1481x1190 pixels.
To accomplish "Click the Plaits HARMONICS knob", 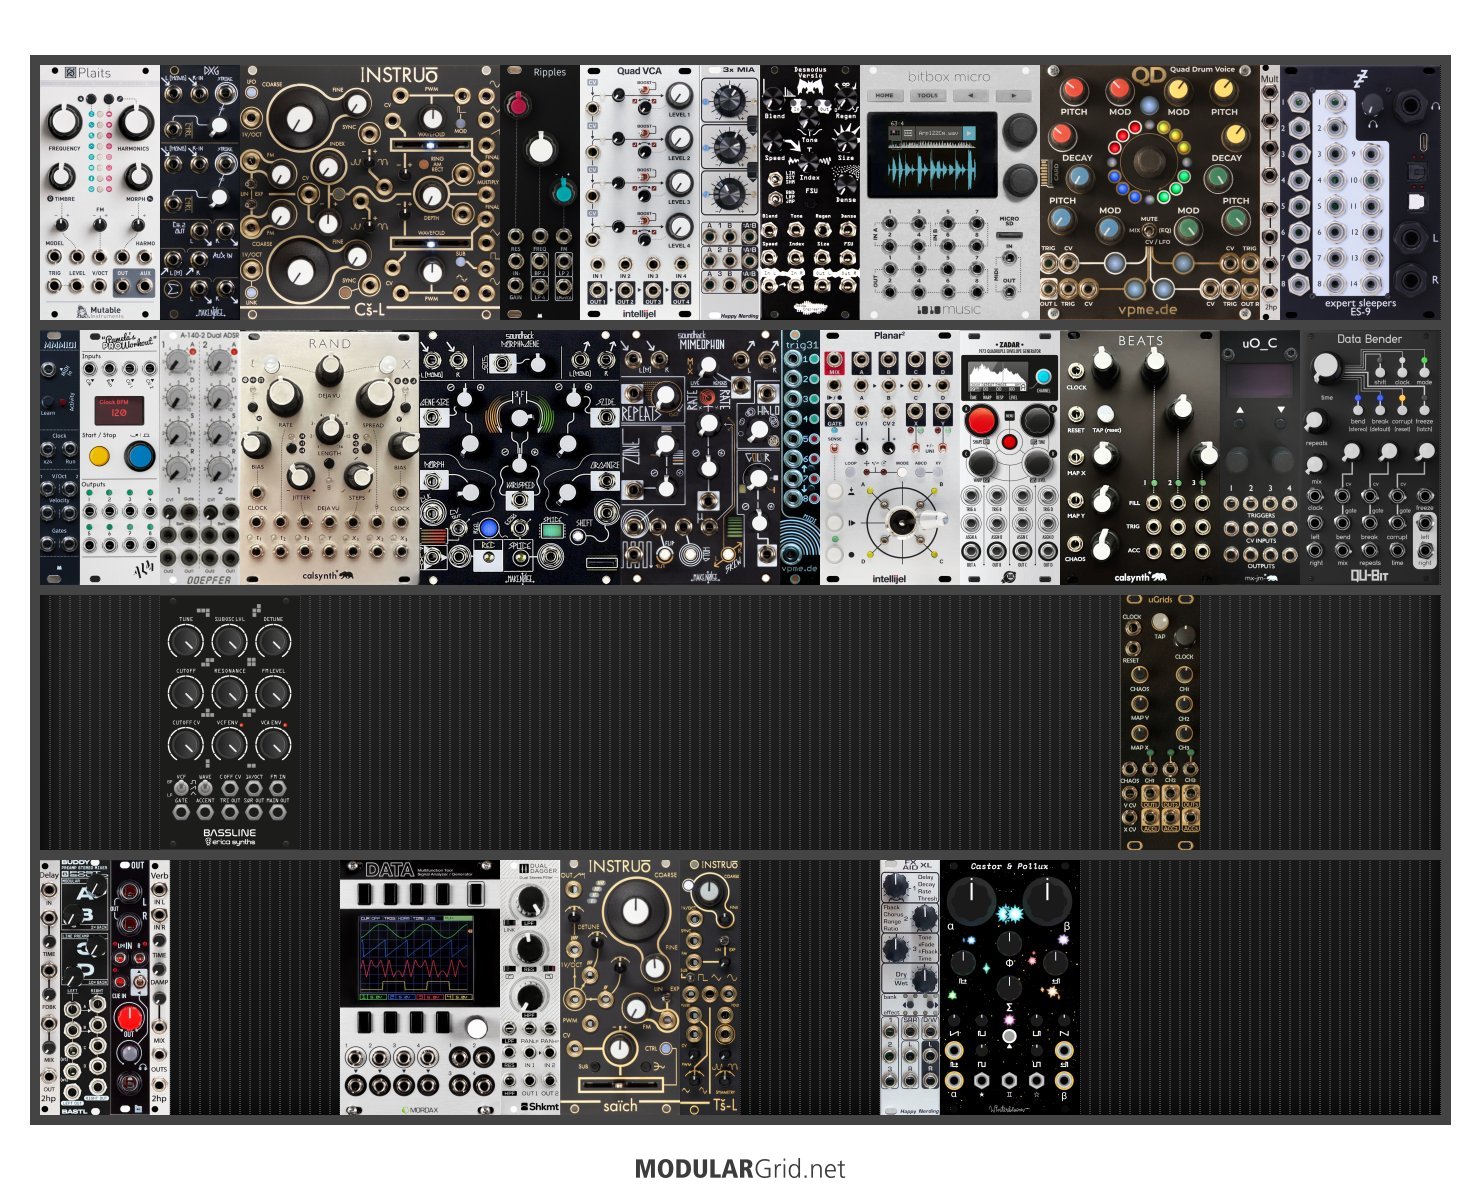I will pyautogui.click(x=134, y=122).
